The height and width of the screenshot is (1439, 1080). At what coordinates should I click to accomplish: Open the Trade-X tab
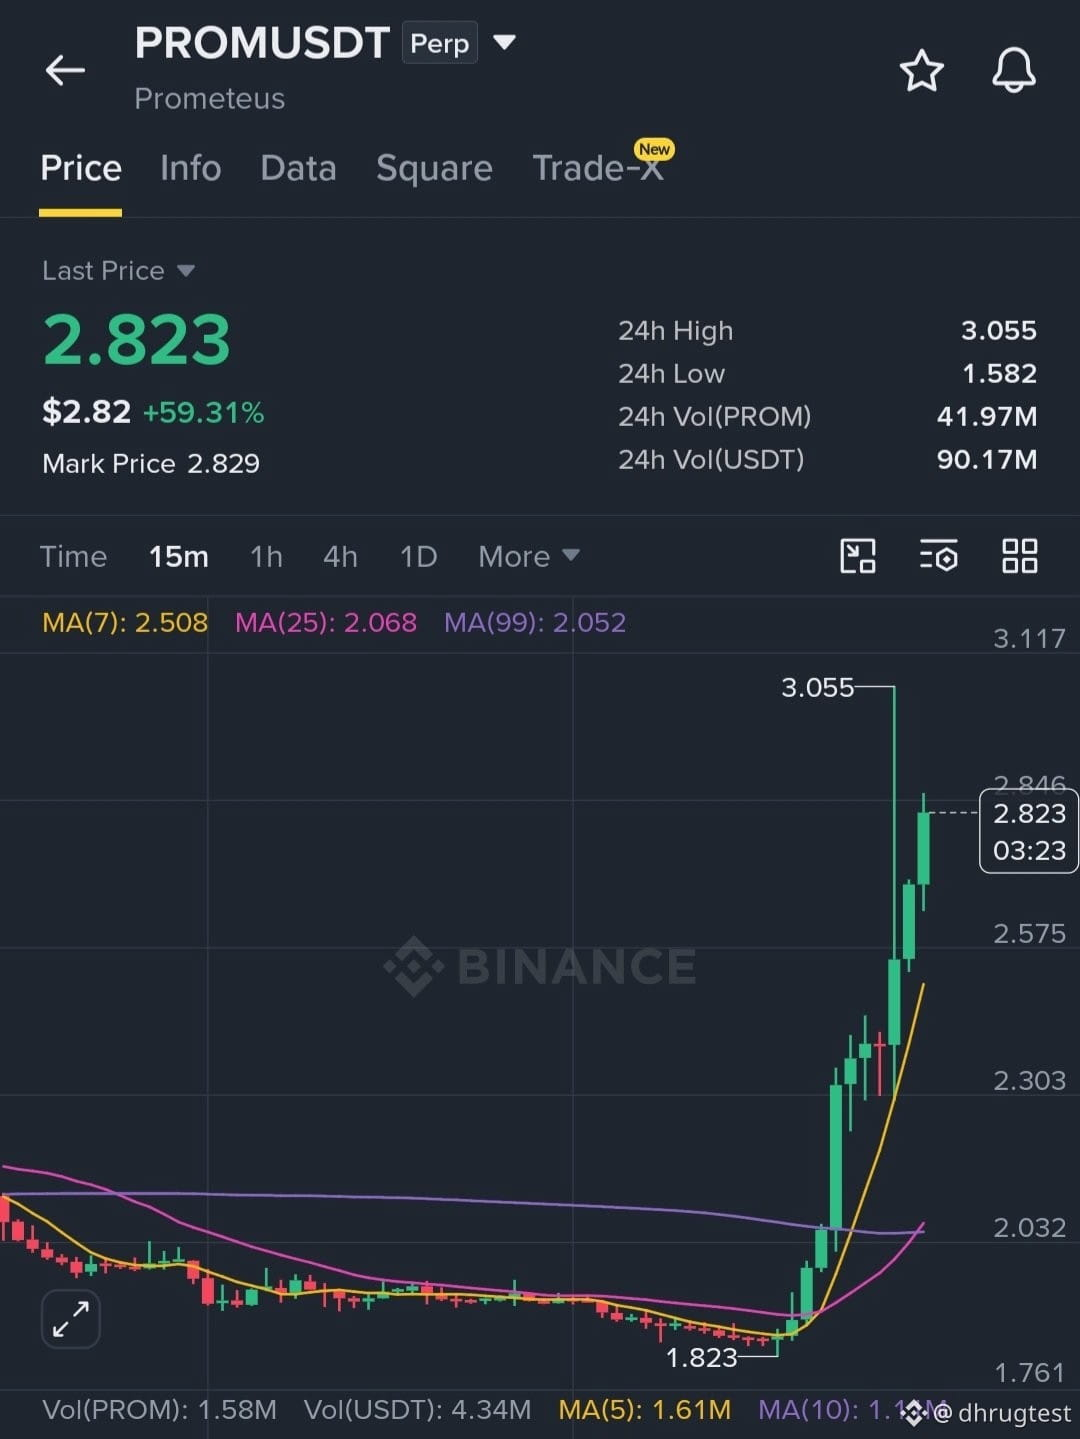(598, 168)
